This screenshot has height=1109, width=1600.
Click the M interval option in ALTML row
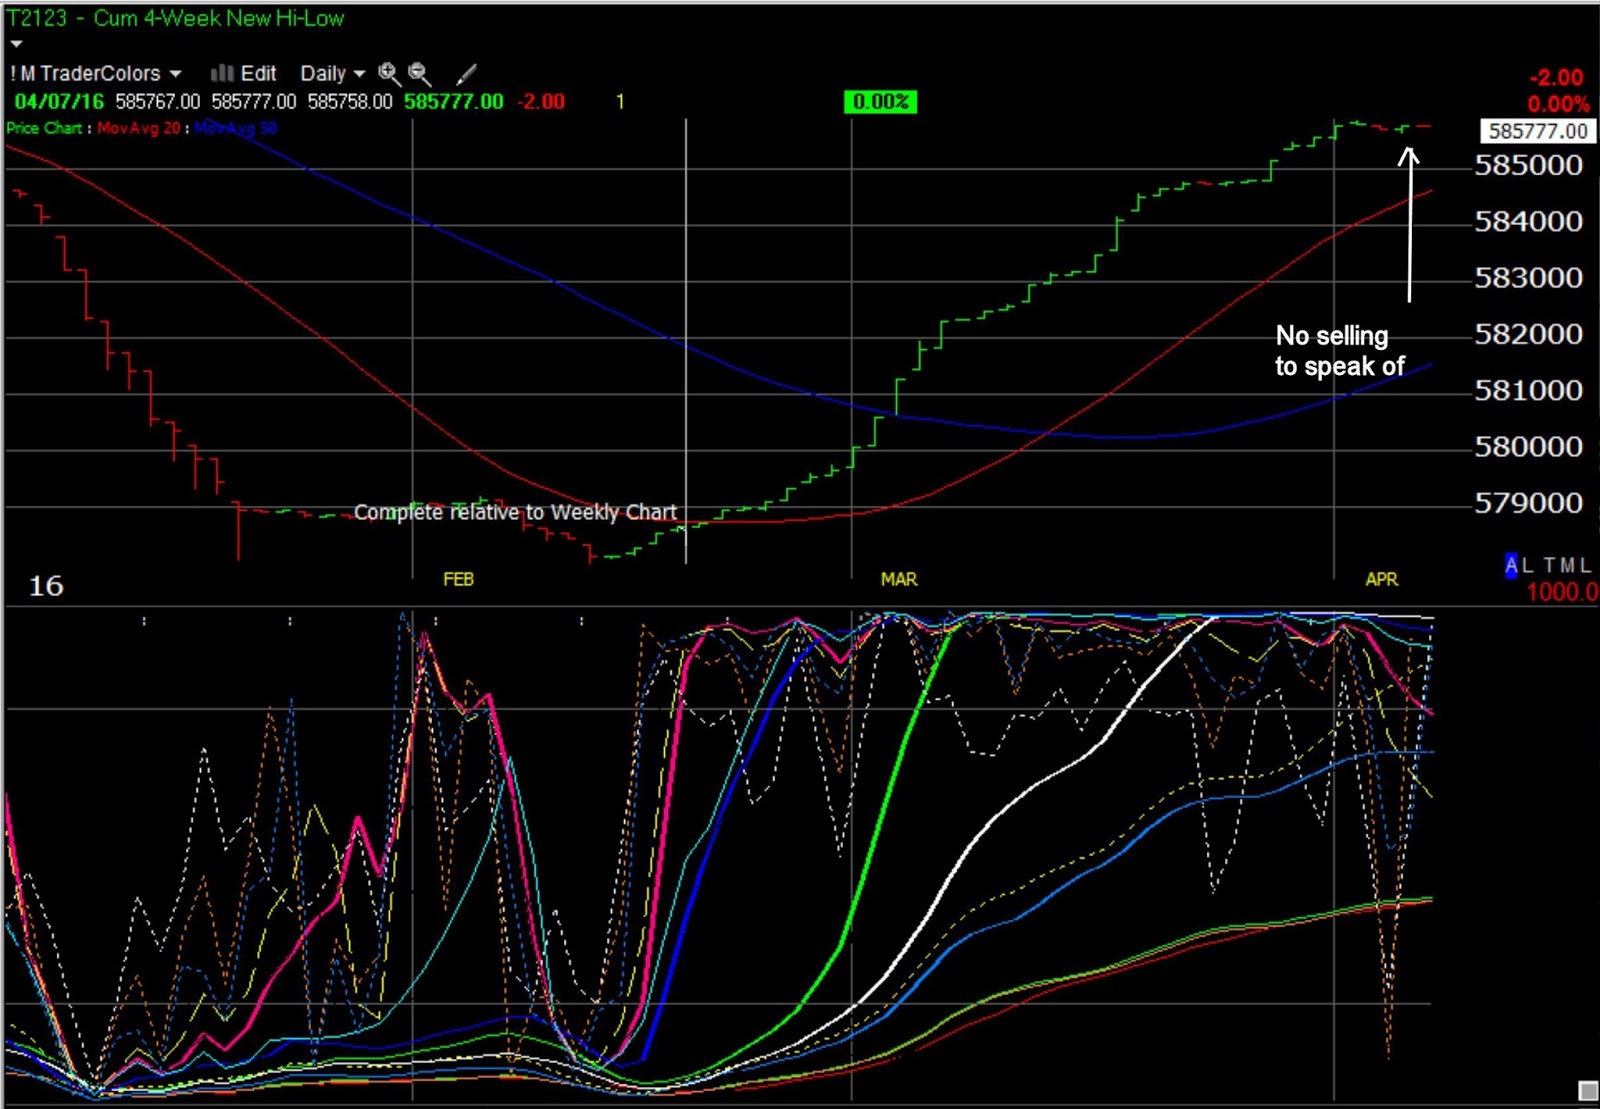(x=1568, y=565)
